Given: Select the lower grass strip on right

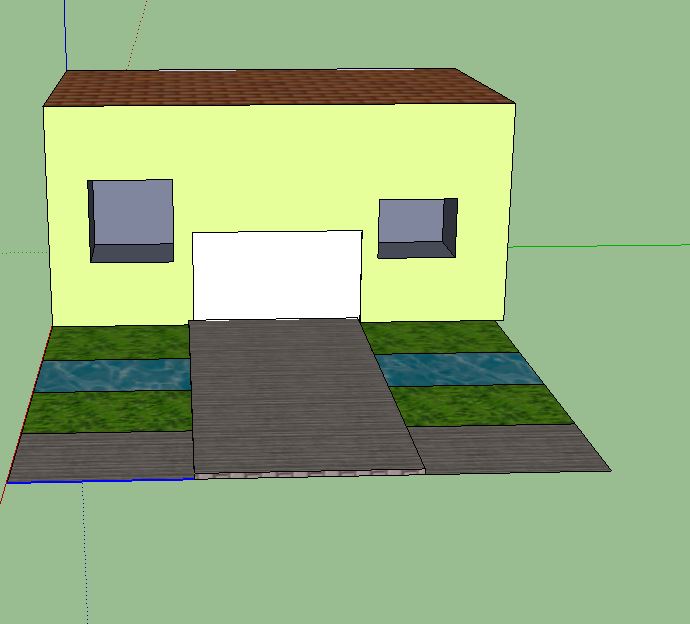Looking at the screenshot, I should (x=480, y=405).
